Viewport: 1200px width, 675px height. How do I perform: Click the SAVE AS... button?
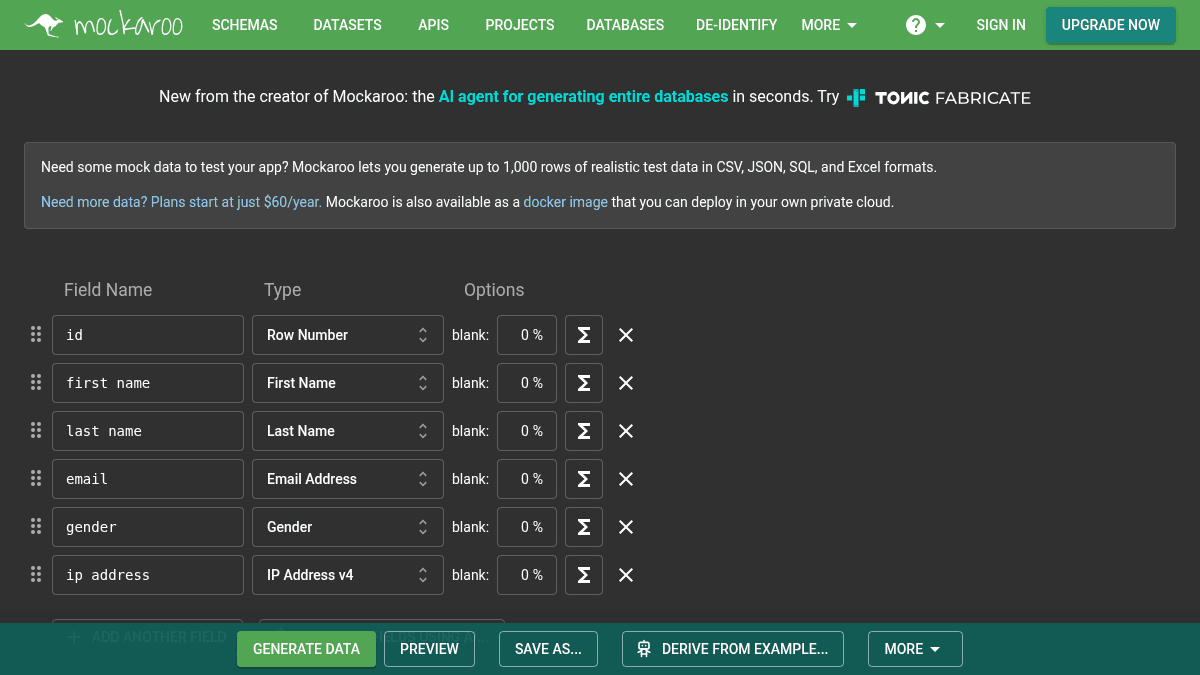point(548,649)
